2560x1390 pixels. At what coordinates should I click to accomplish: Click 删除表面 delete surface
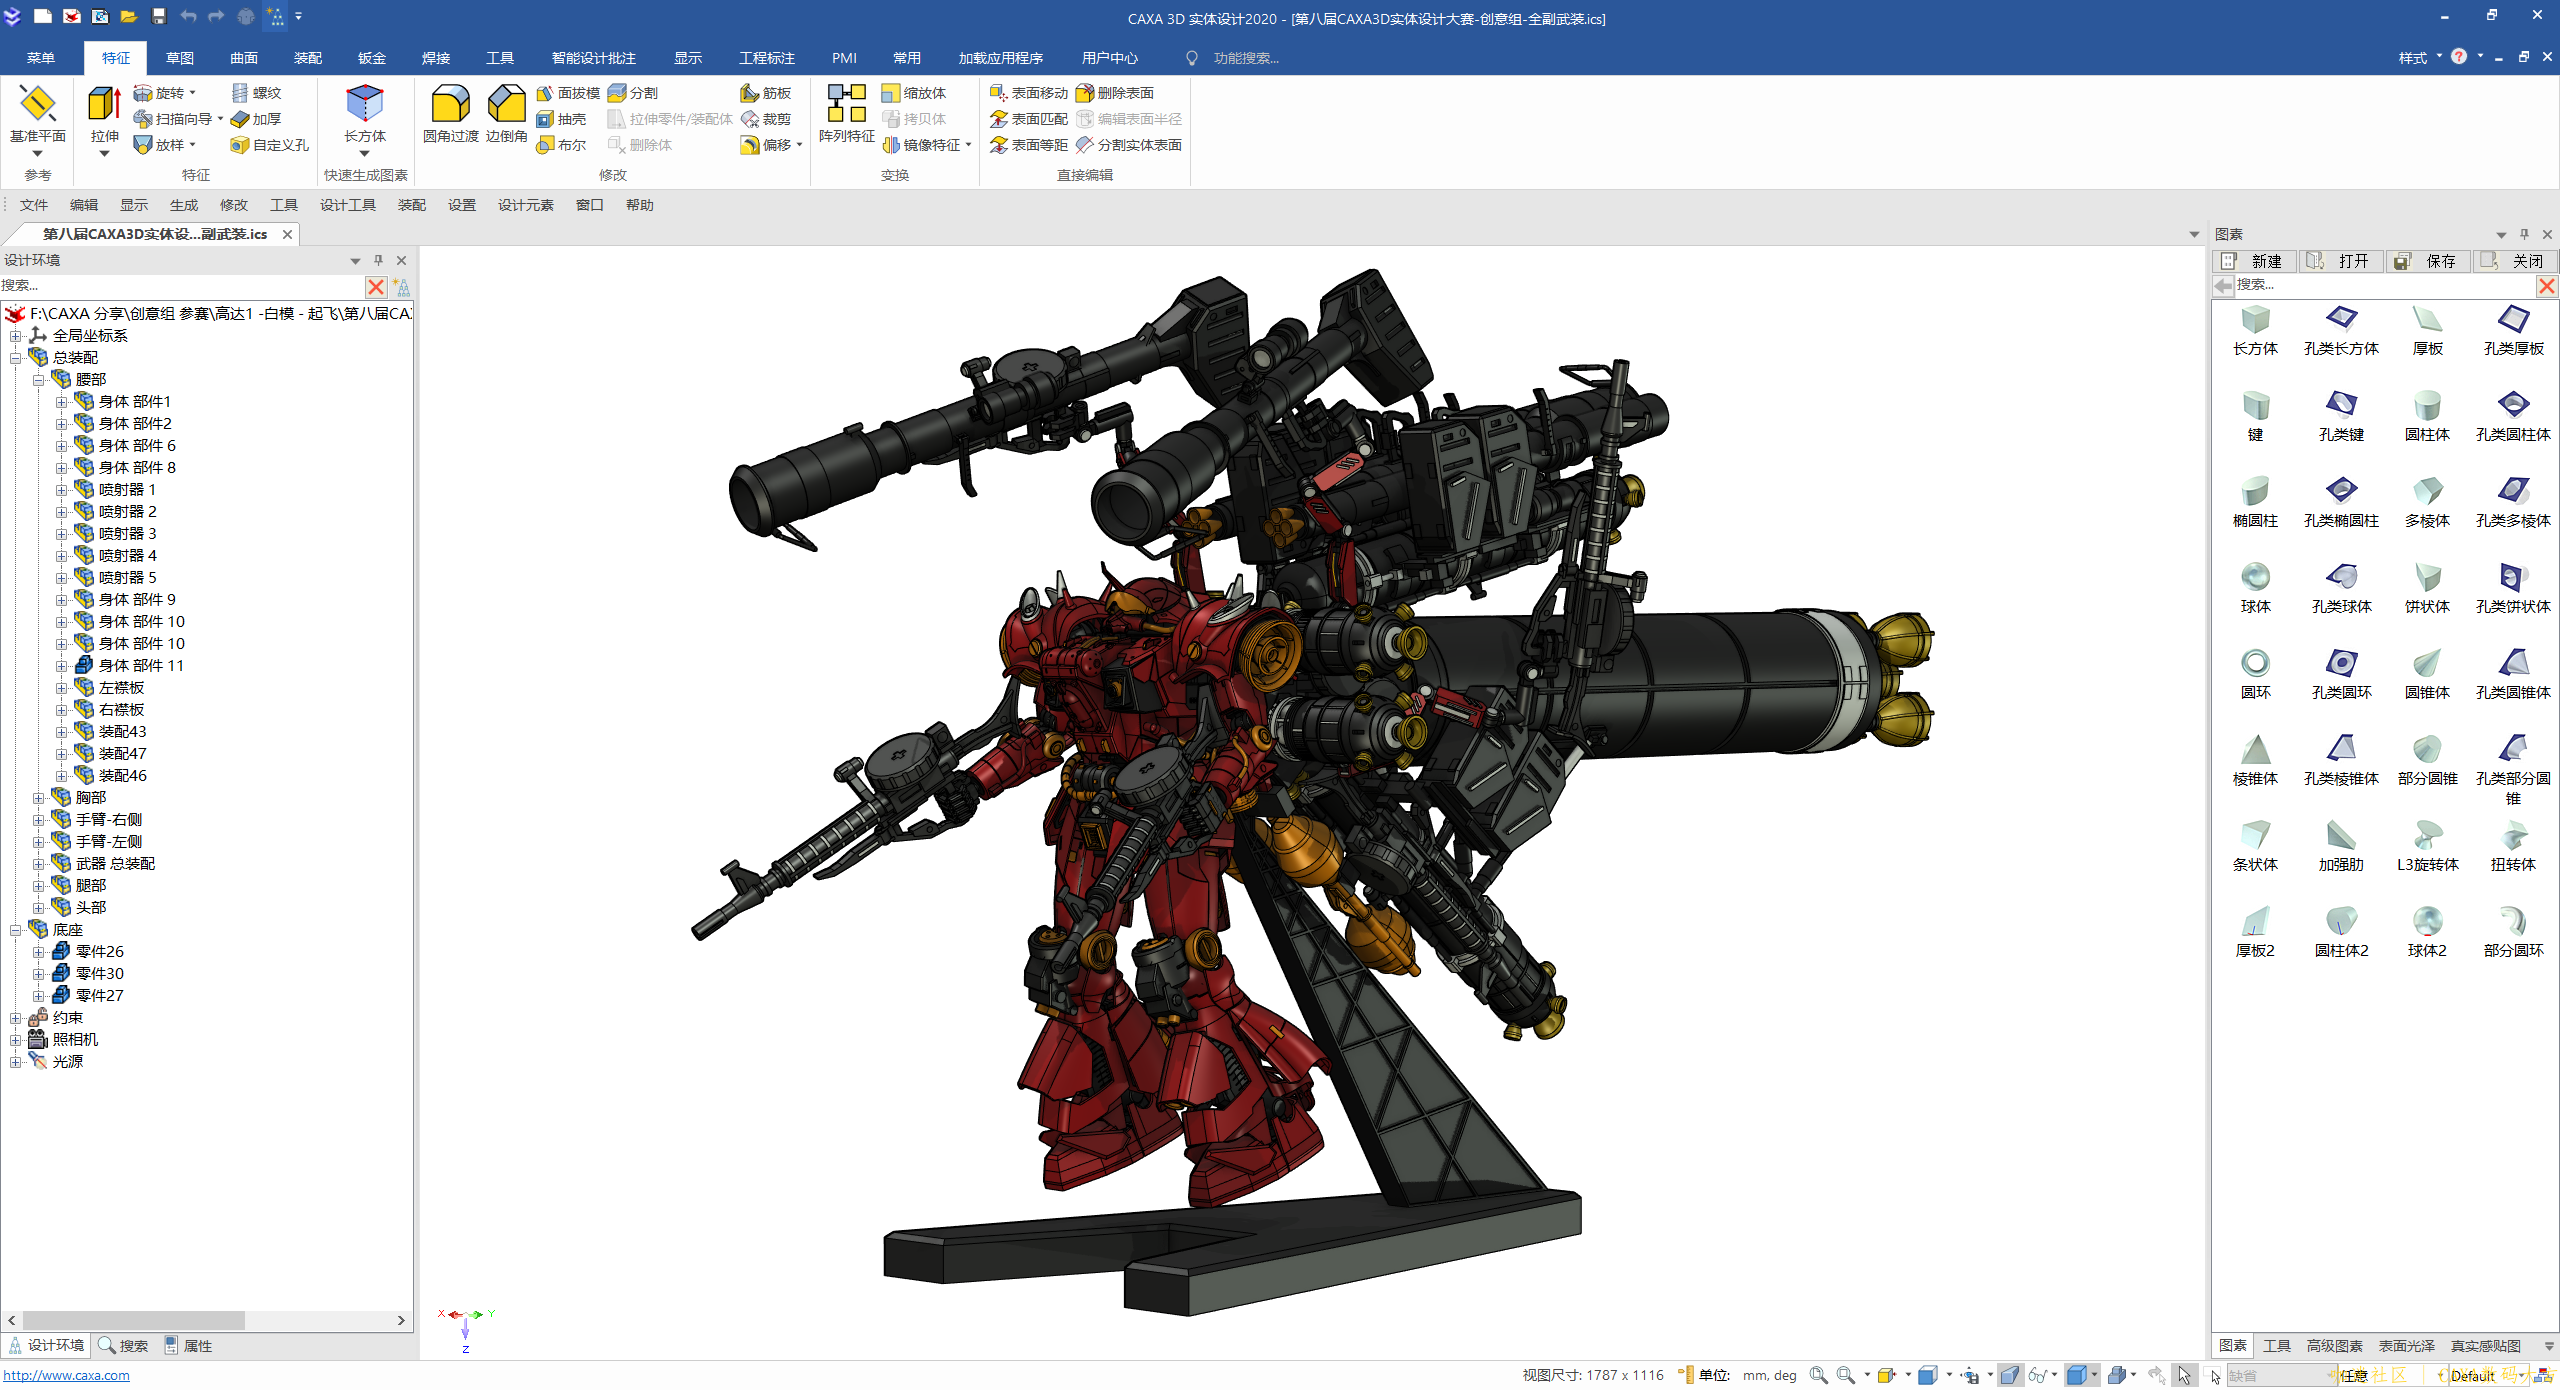tap(1115, 93)
